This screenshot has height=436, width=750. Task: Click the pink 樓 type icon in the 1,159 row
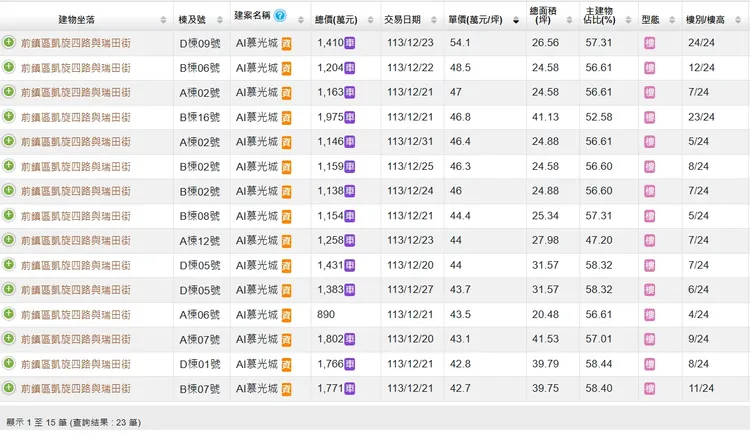coord(650,167)
